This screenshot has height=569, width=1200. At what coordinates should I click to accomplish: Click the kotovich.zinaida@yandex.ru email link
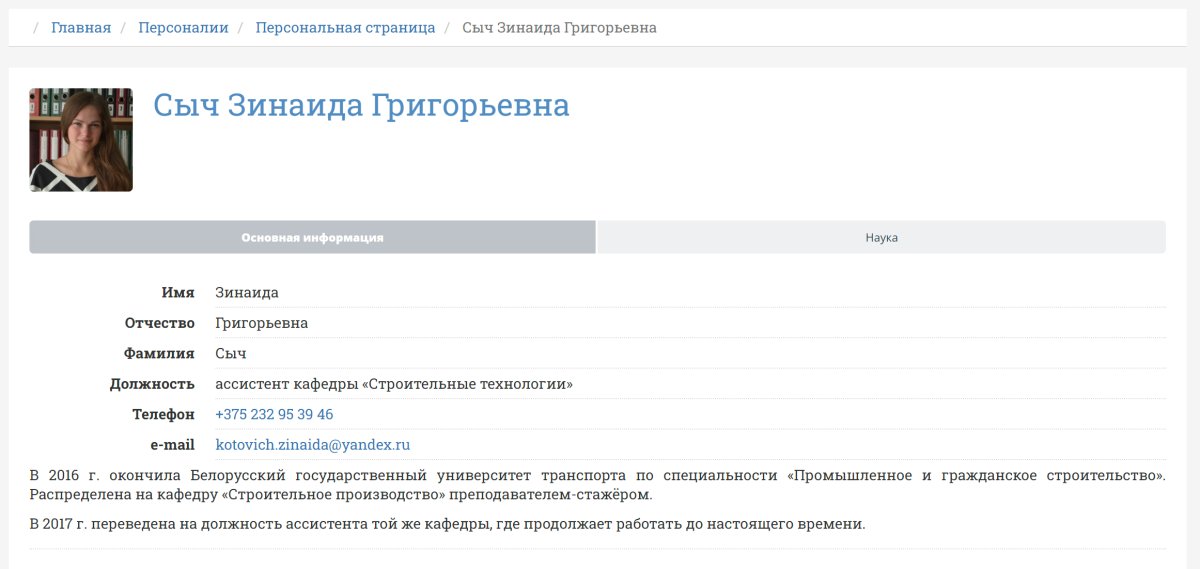click(313, 445)
